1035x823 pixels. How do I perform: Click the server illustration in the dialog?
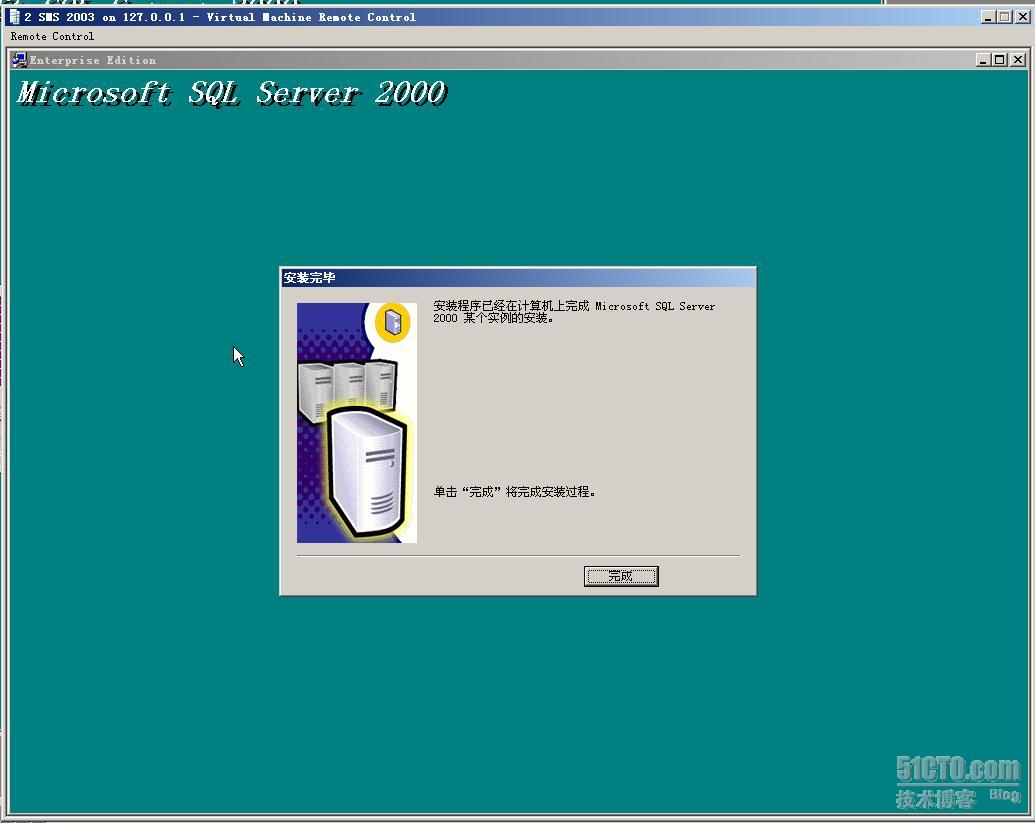(357, 423)
